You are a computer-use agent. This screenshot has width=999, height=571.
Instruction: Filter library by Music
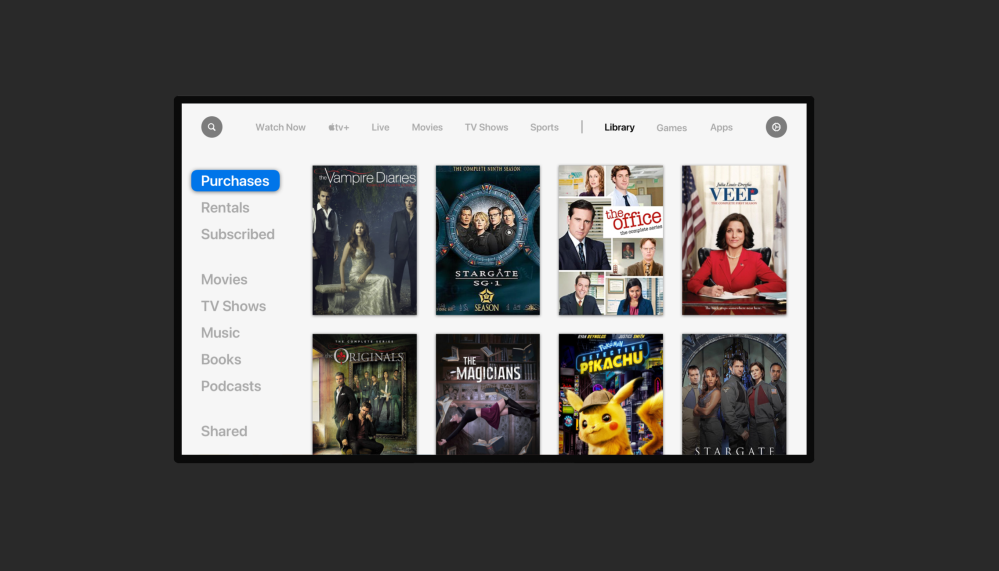220,333
